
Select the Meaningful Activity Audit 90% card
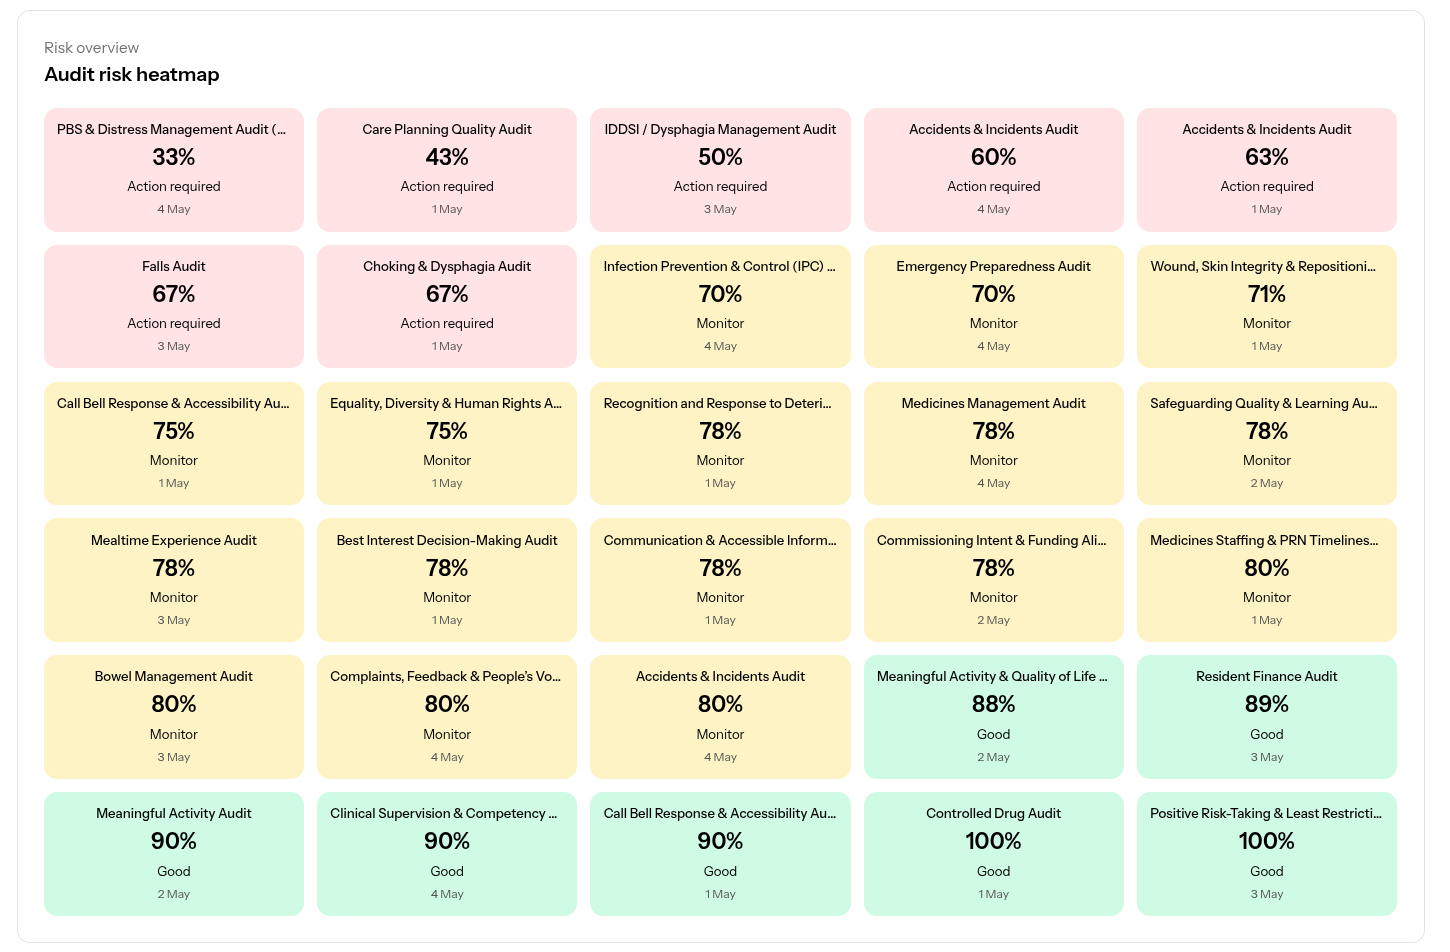(174, 854)
